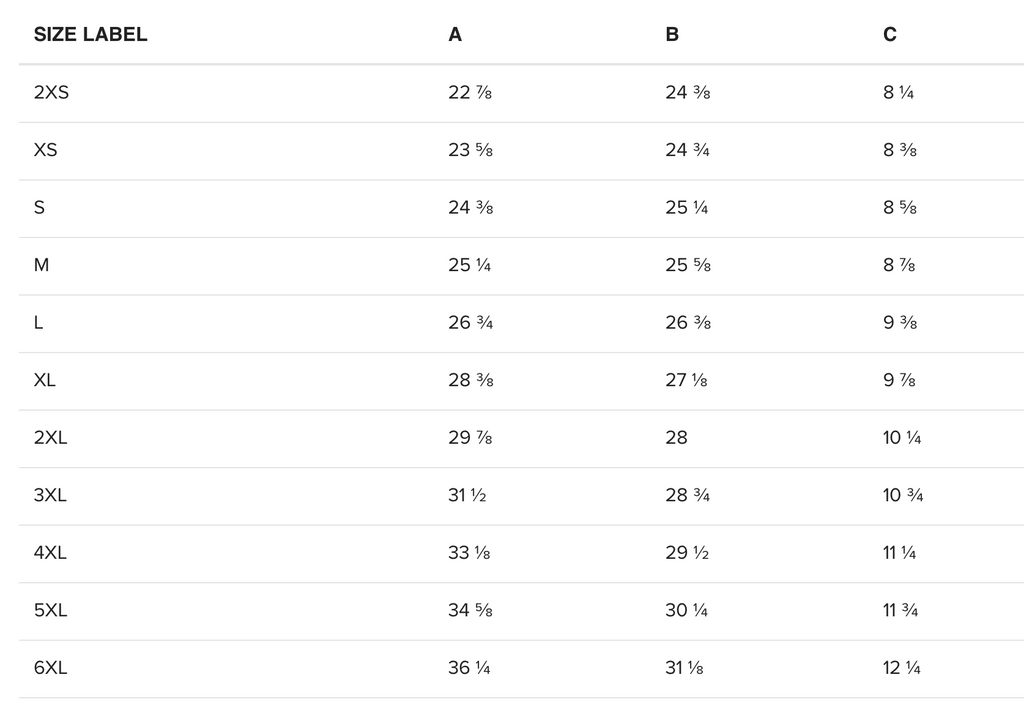Click the column B header
Viewport: 1024px width, 710px height.
point(672,34)
